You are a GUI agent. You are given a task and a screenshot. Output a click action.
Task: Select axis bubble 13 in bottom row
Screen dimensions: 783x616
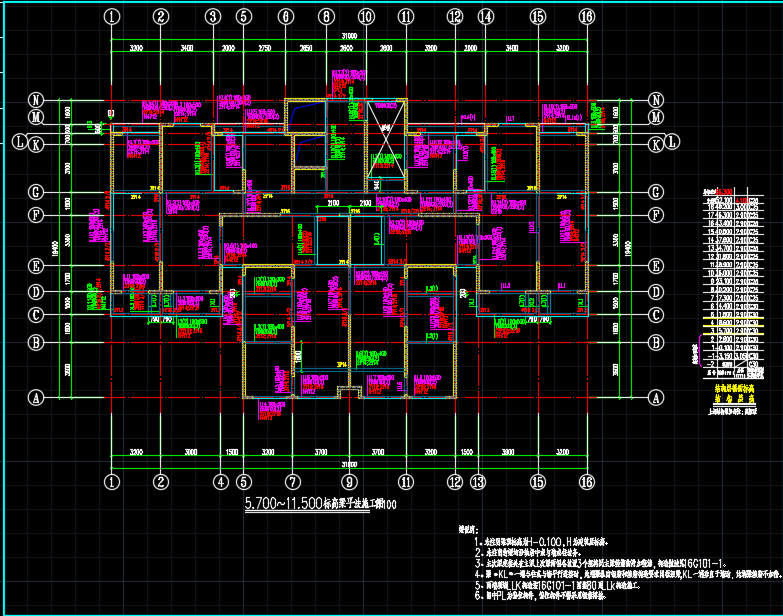478,481
